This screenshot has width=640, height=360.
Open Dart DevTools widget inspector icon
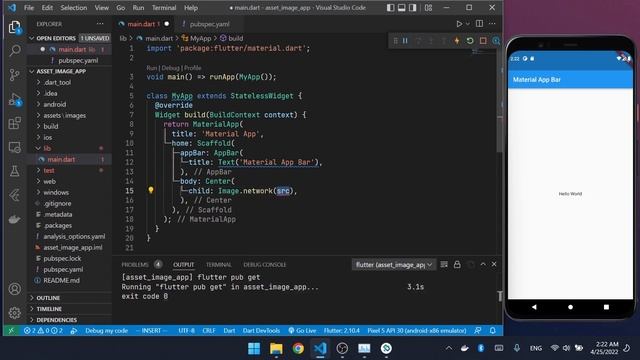coord(496,41)
